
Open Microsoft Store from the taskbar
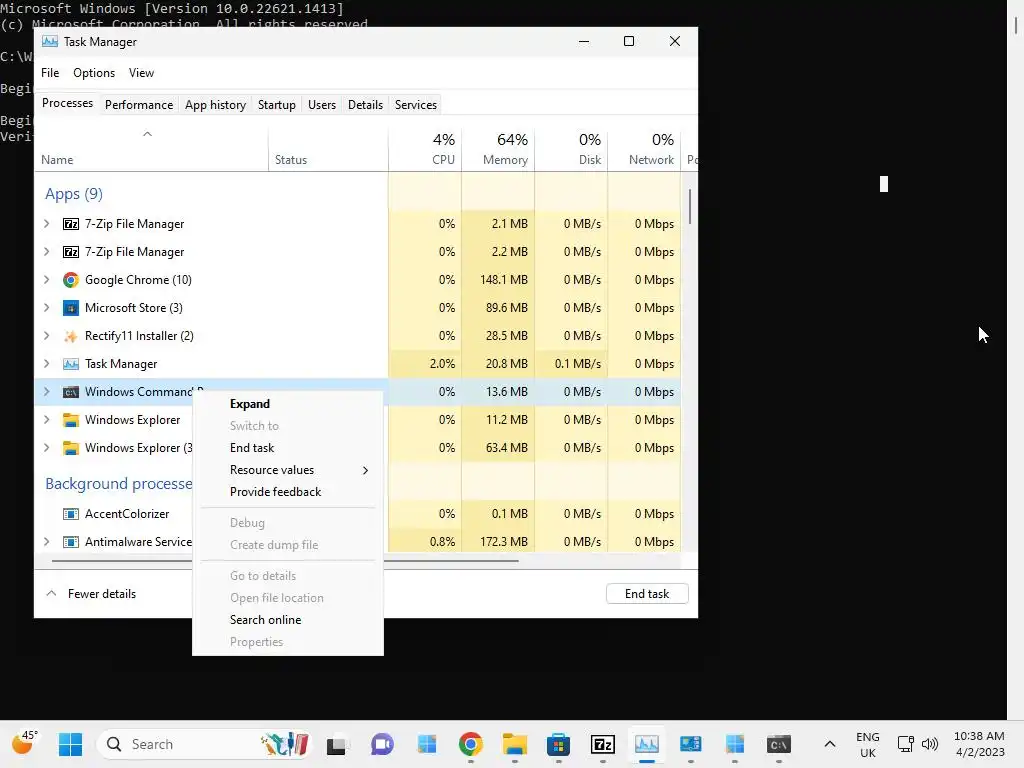pos(558,744)
